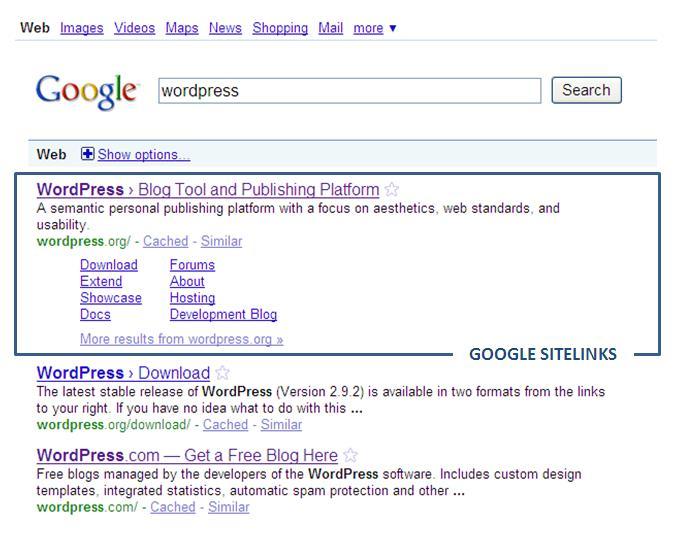677x536 pixels.
Task: Open News from the top bar
Action: point(225,28)
